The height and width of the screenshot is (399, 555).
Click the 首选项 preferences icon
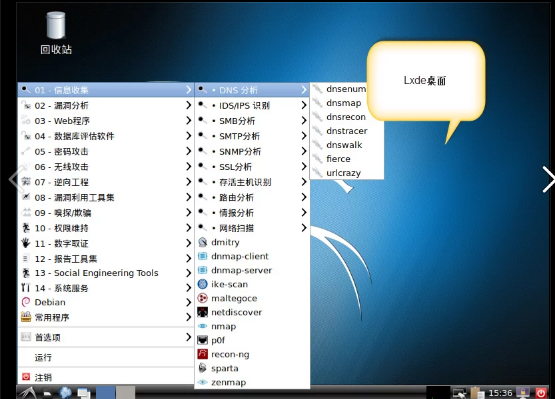click(x=26, y=337)
